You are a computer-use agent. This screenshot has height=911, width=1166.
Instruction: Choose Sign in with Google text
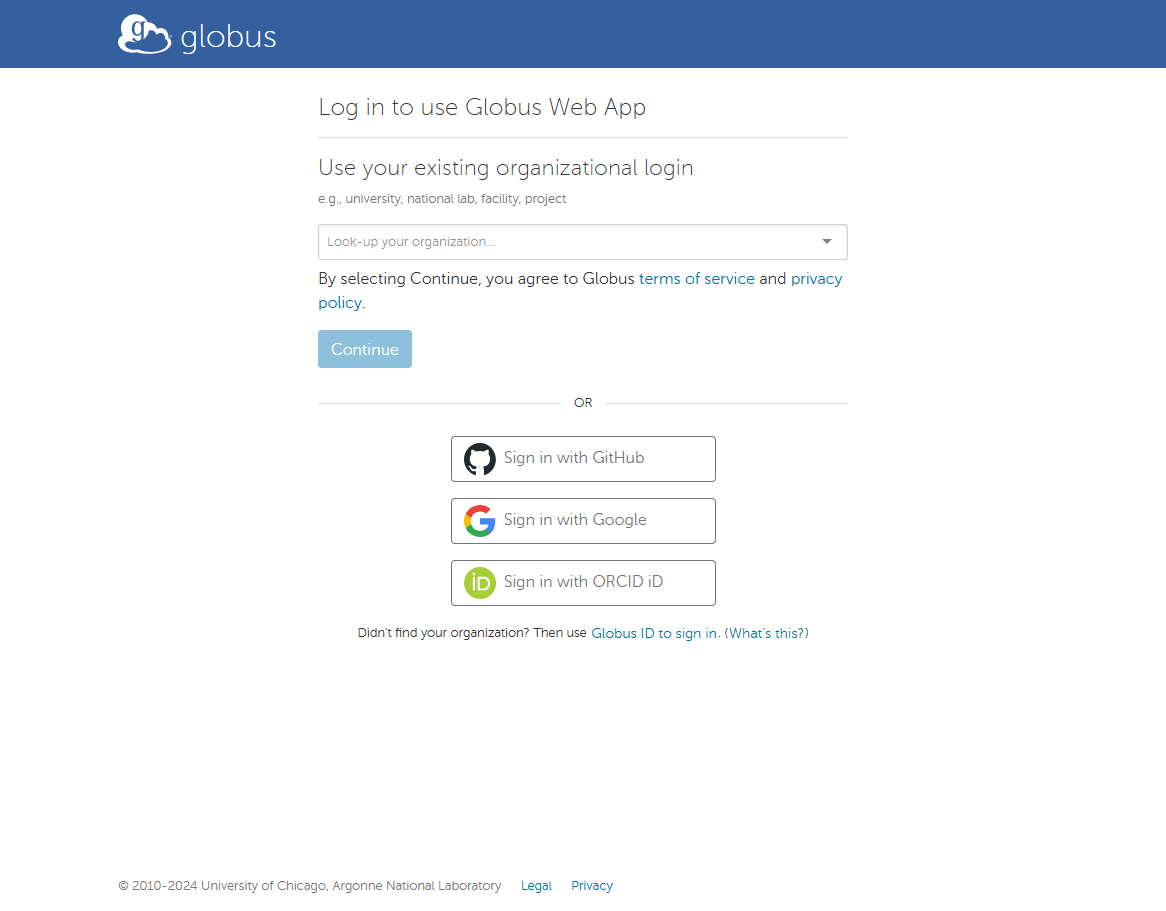pos(574,520)
